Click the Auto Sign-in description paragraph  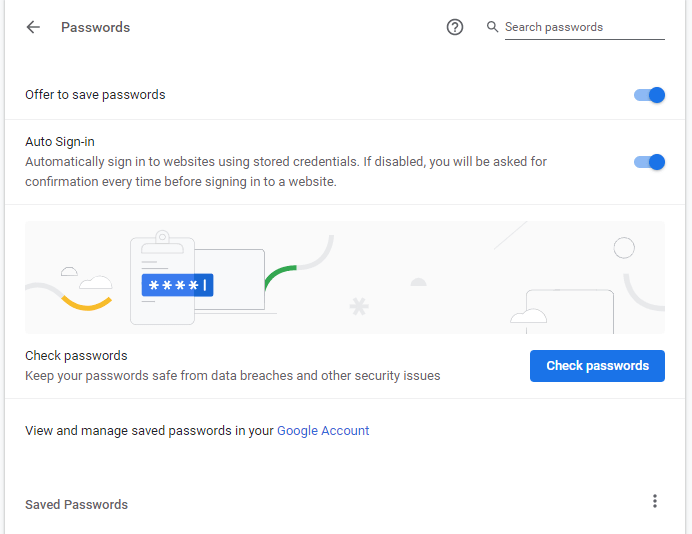pyautogui.click(x=286, y=172)
